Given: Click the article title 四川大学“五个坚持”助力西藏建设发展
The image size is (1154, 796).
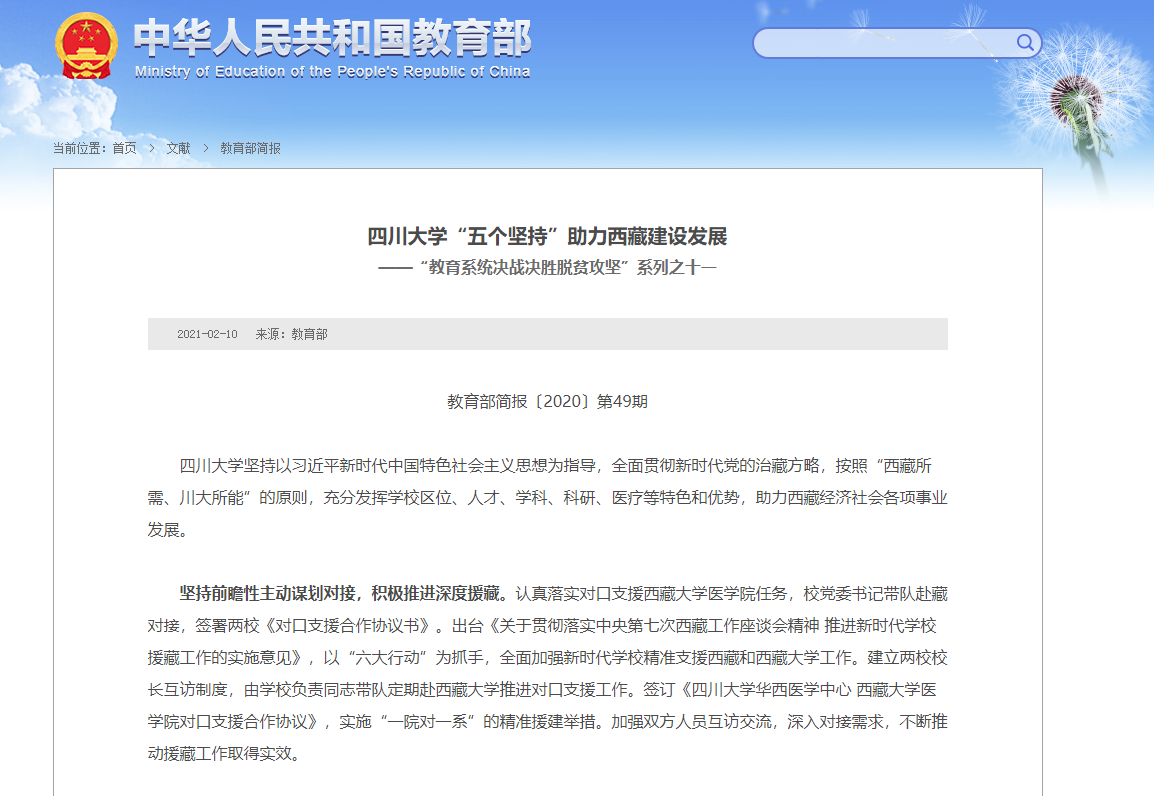Looking at the screenshot, I should 547,236.
